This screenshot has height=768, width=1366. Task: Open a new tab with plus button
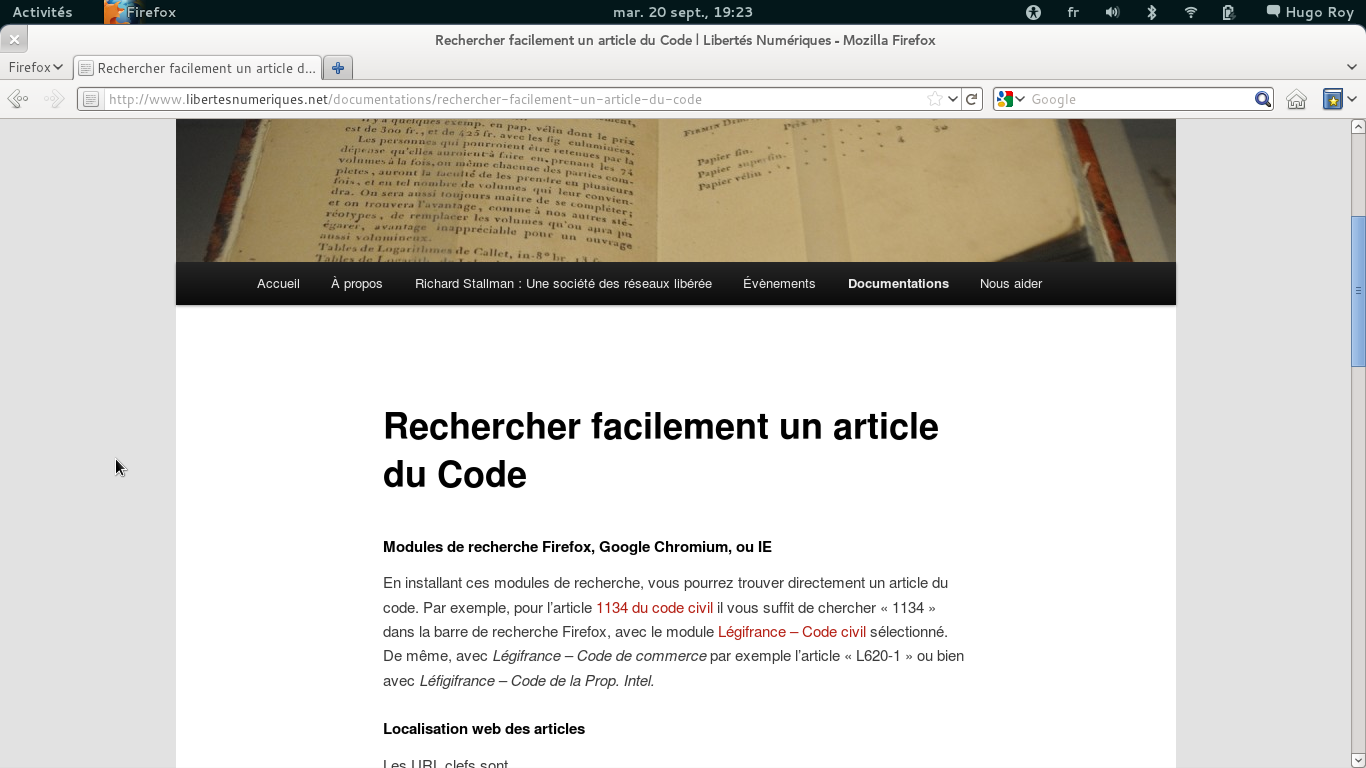[338, 68]
